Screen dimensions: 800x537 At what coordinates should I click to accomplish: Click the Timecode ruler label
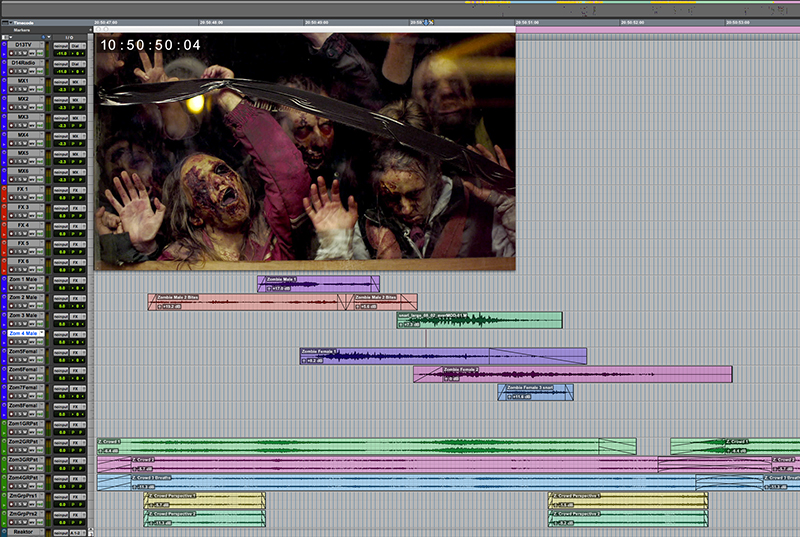click(x=23, y=21)
